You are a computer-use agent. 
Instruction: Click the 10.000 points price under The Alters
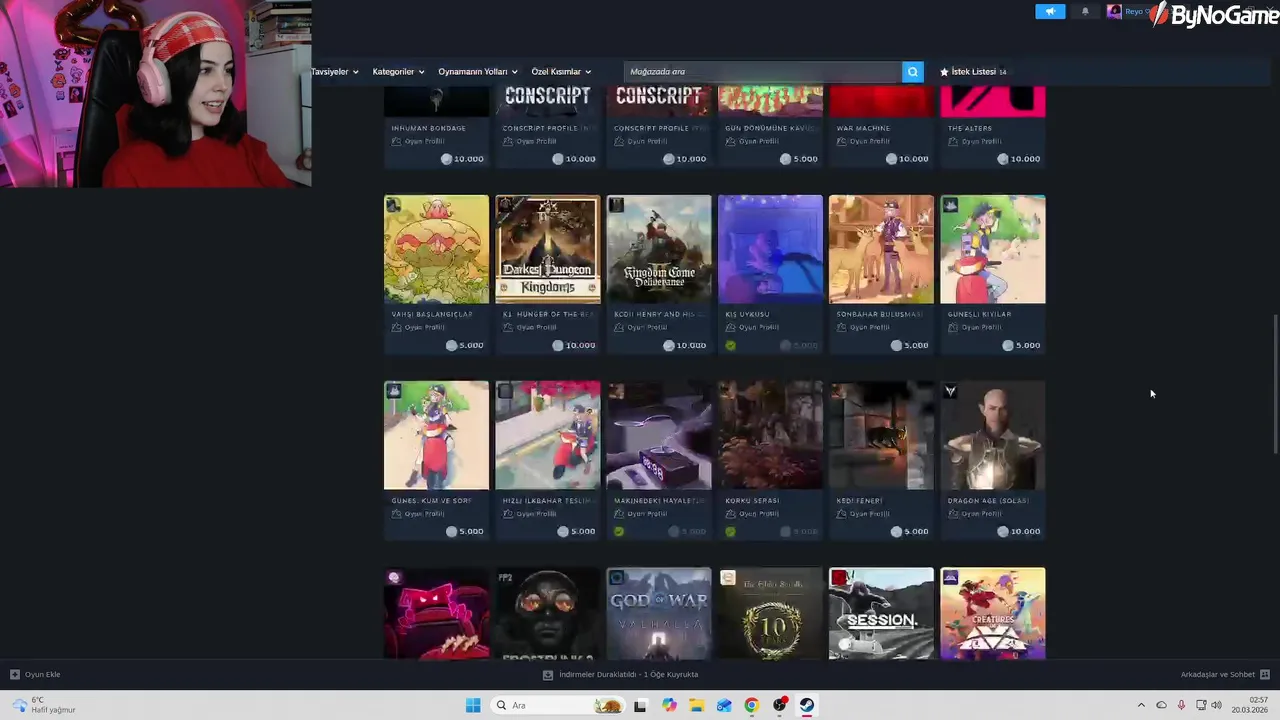1018,159
